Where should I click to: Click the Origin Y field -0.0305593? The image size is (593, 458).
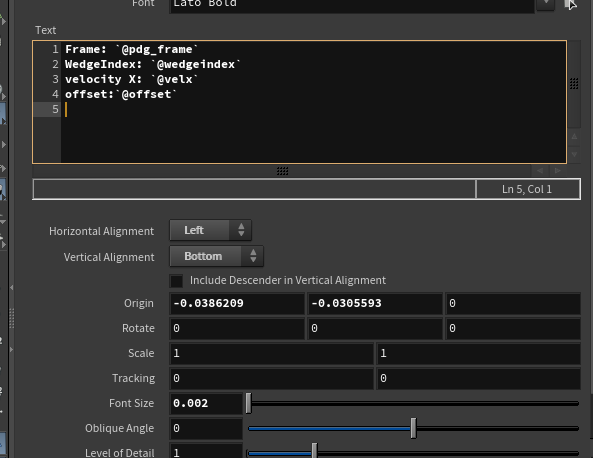[375, 303]
